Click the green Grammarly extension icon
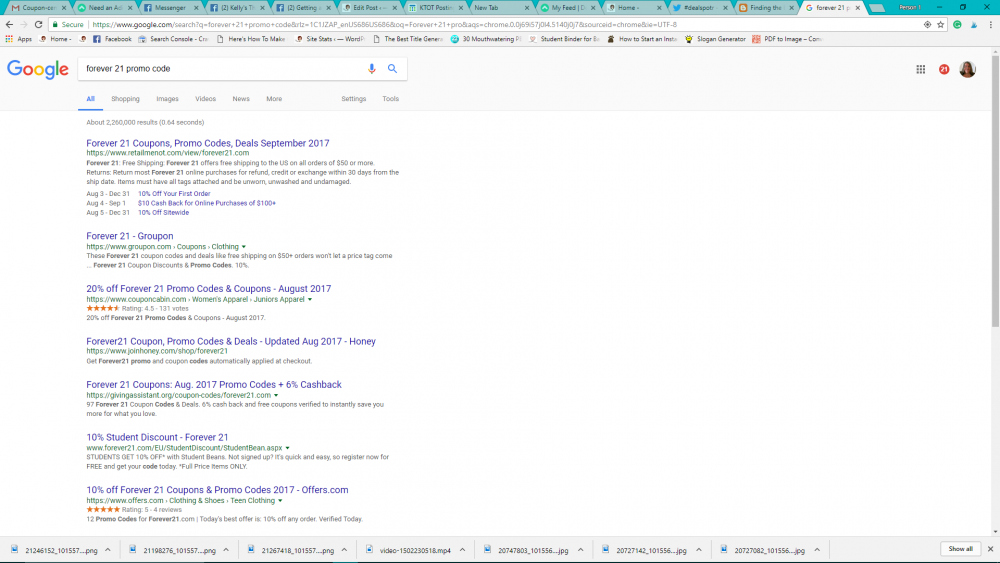1000x563 pixels. point(957,24)
